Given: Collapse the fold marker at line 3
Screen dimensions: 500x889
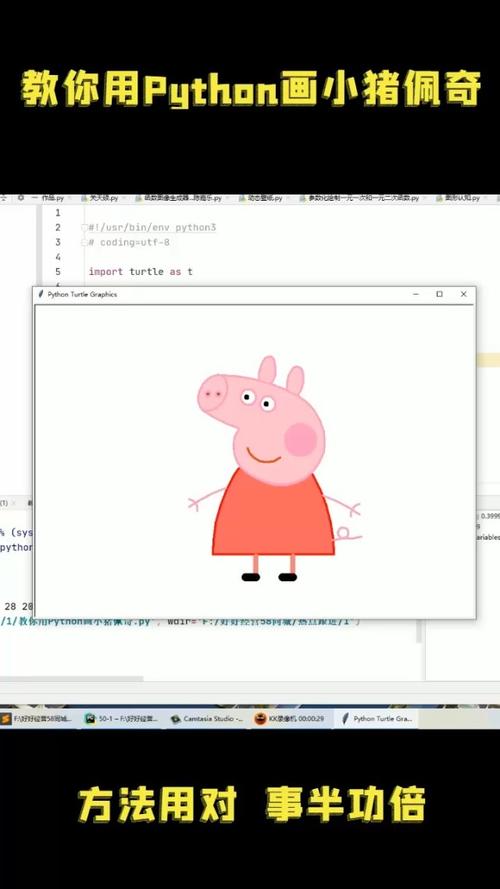Looking at the screenshot, I should coord(84,242).
